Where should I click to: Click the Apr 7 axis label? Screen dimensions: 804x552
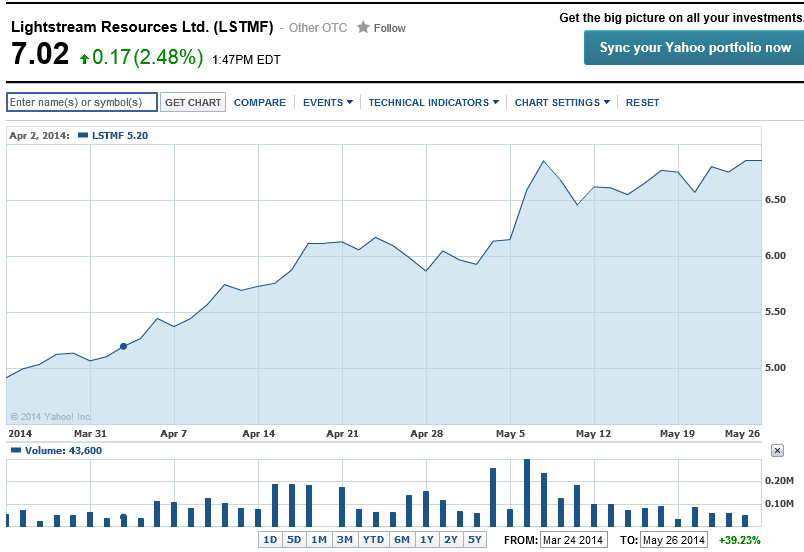[173, 434]
